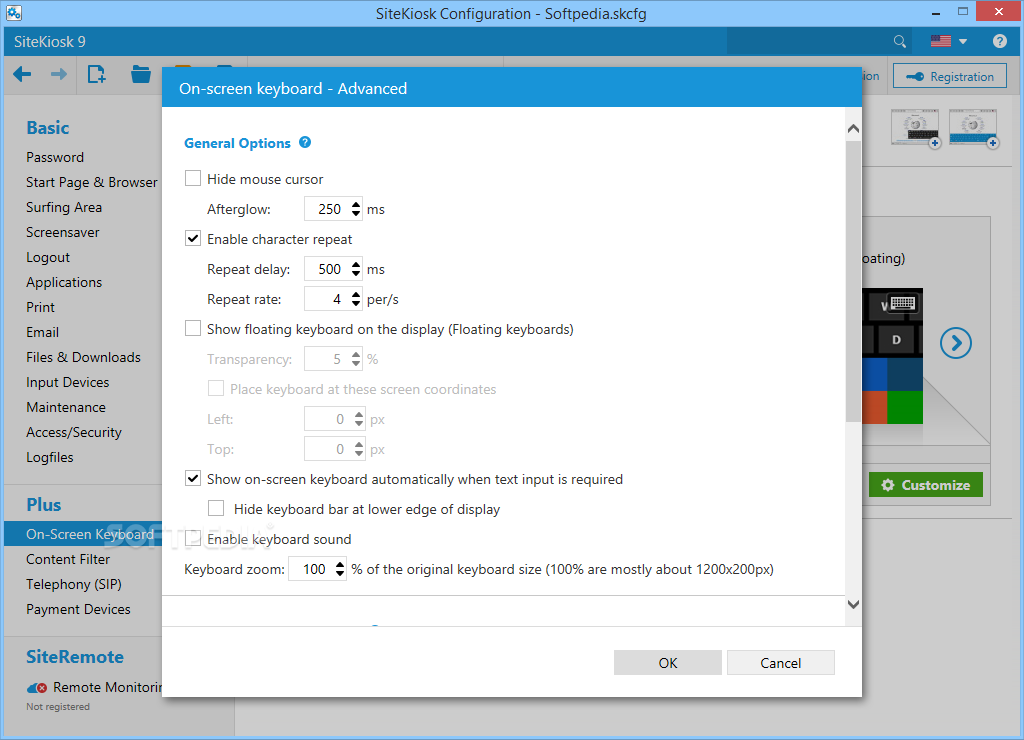Viewport: 1024px width, 740px height.
Task: Check Show floating keyboard on the display
Action: point(193,329)
